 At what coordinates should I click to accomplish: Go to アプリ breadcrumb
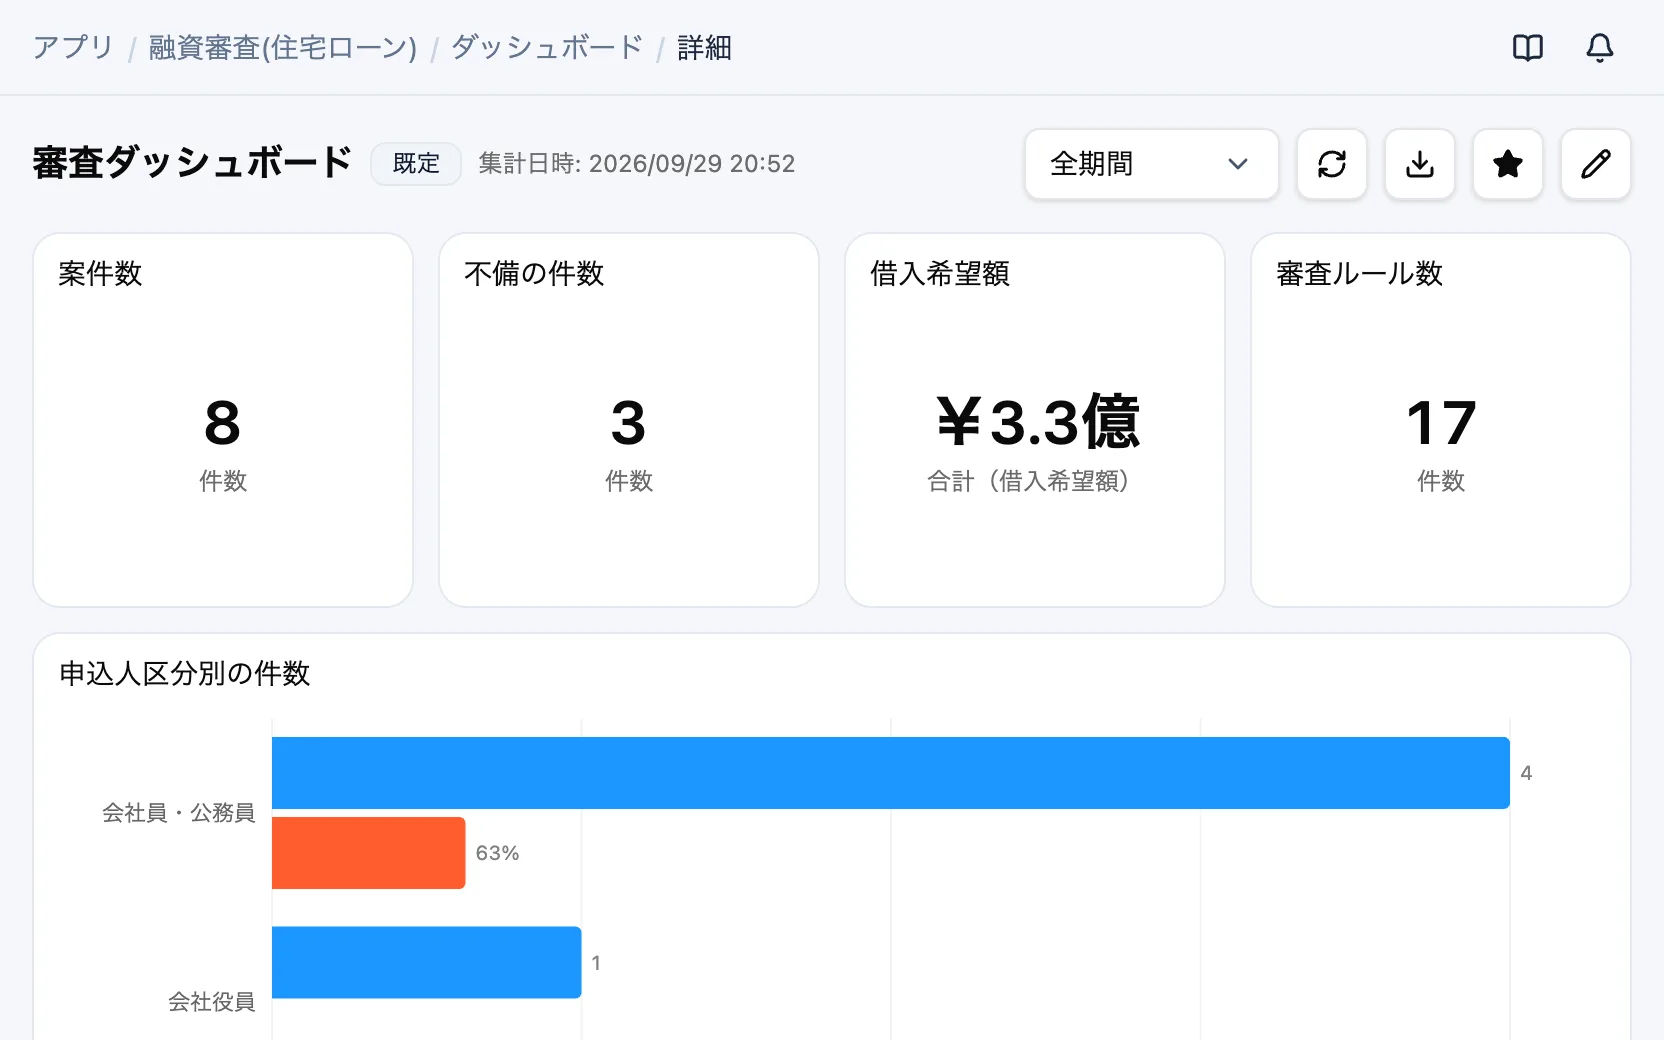[x=73, y=47]
